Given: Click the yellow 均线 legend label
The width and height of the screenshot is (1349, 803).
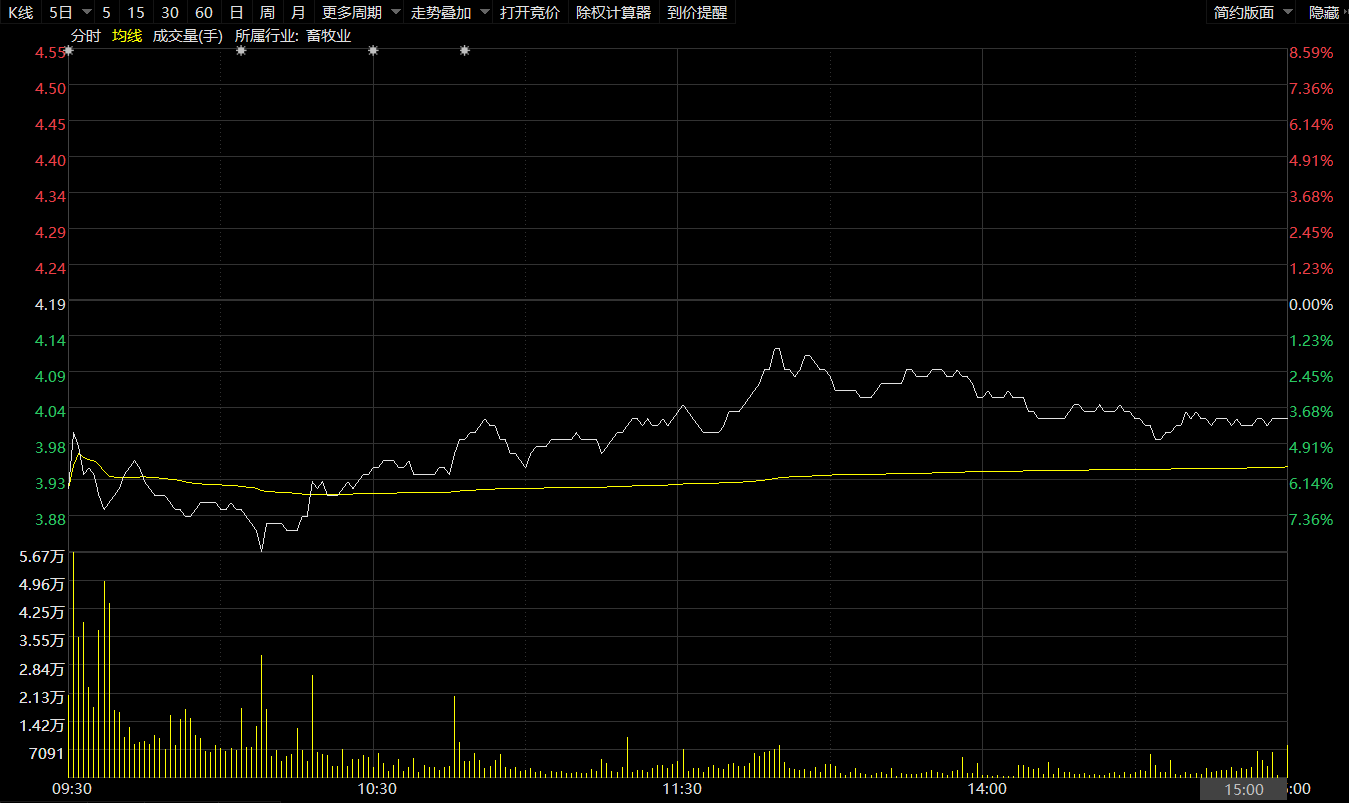Looking at the screenshot, I should point(127,36).
